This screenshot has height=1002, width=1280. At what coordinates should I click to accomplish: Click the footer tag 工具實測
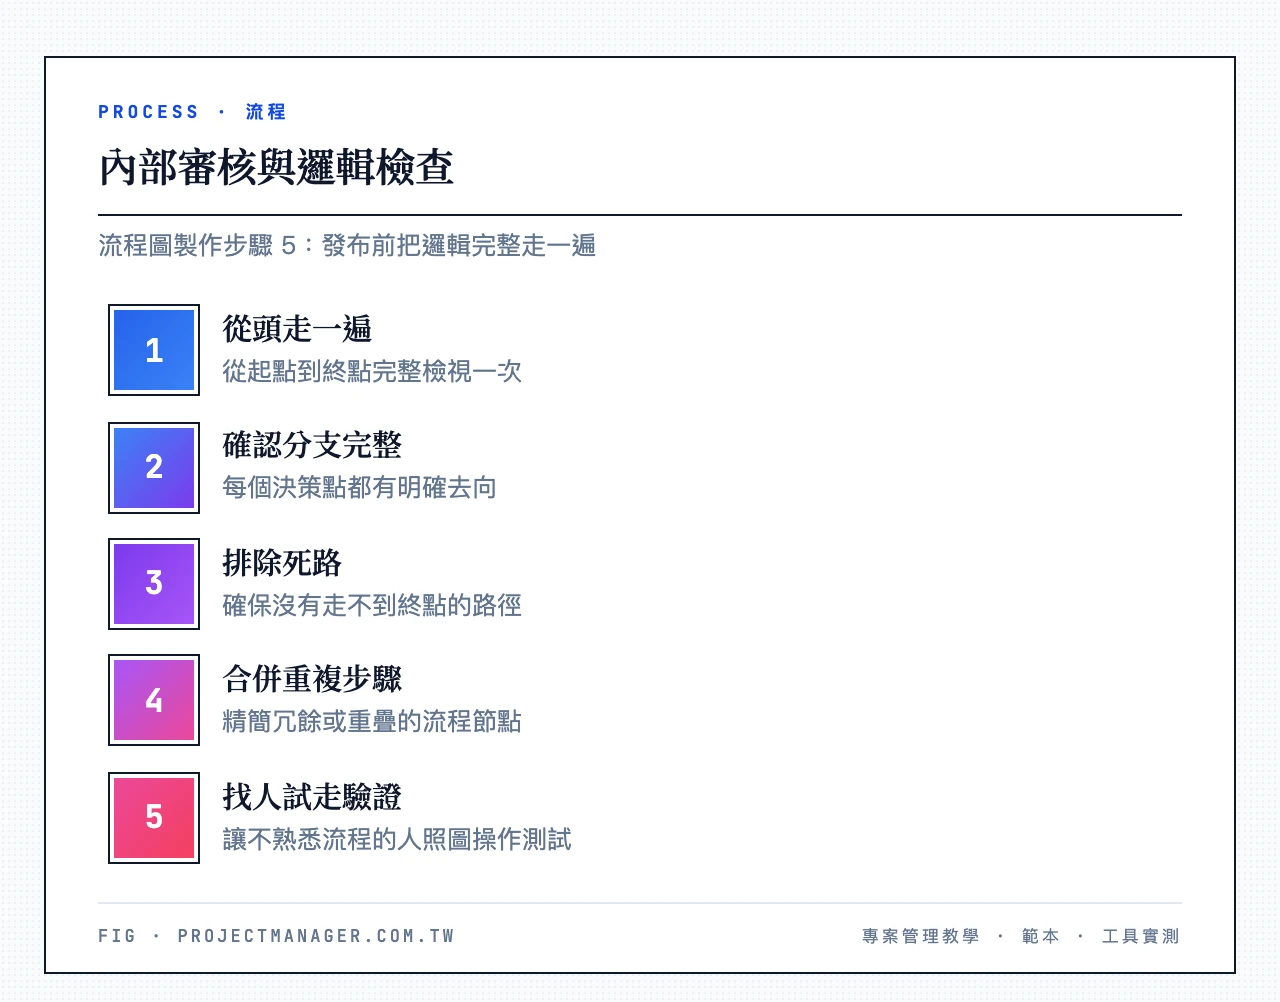coord(1141,936)
